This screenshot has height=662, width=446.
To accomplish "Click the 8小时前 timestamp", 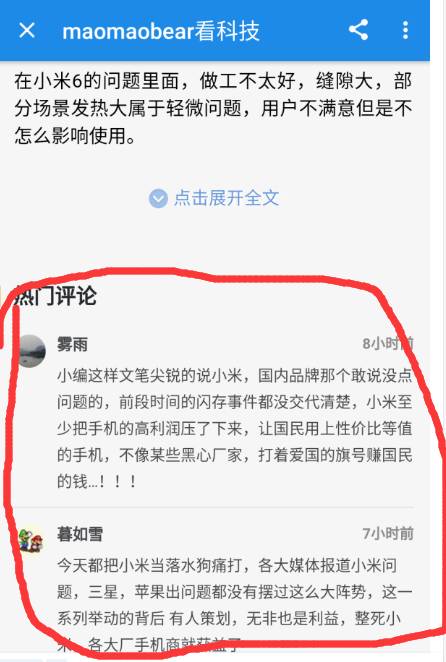I will [388, 344].
